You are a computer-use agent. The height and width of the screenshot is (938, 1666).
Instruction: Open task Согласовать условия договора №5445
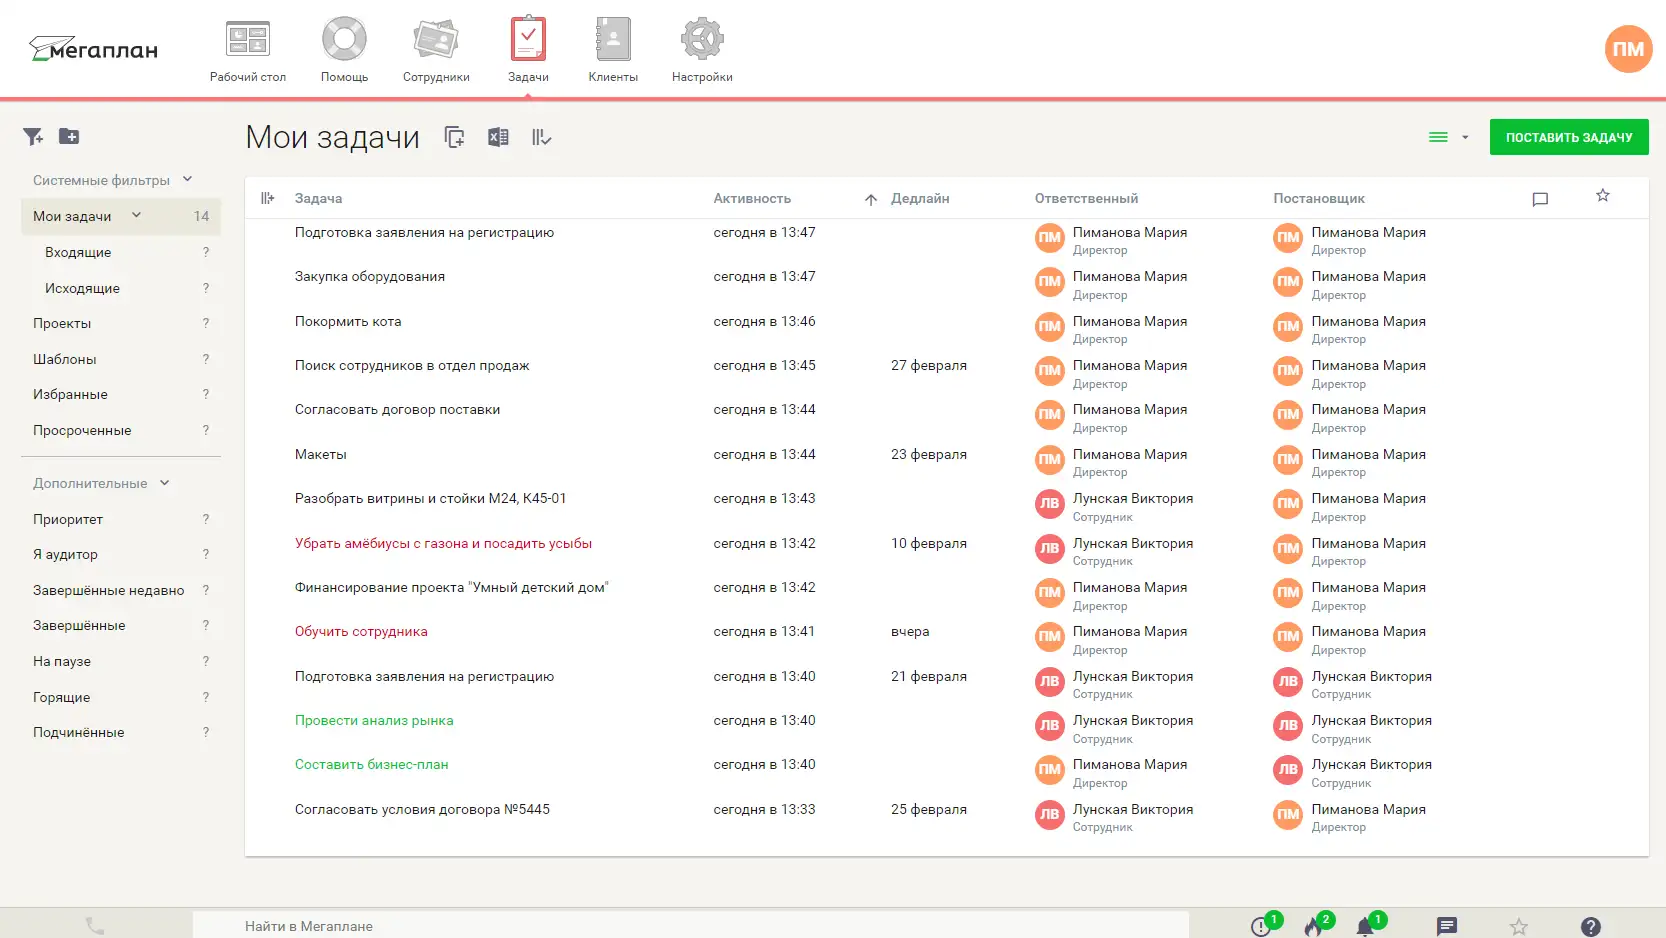(422, 809)
